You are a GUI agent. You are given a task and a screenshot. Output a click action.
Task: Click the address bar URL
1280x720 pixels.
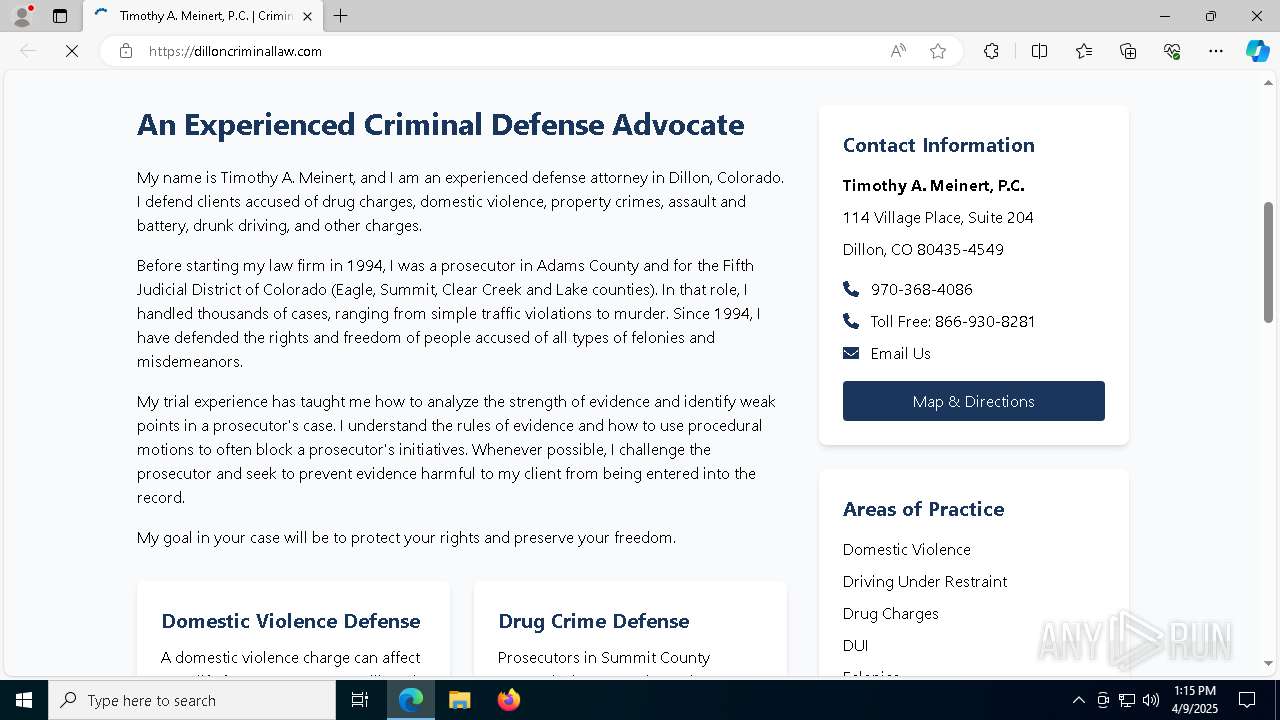pyautogui.click(x=235, y=51)
